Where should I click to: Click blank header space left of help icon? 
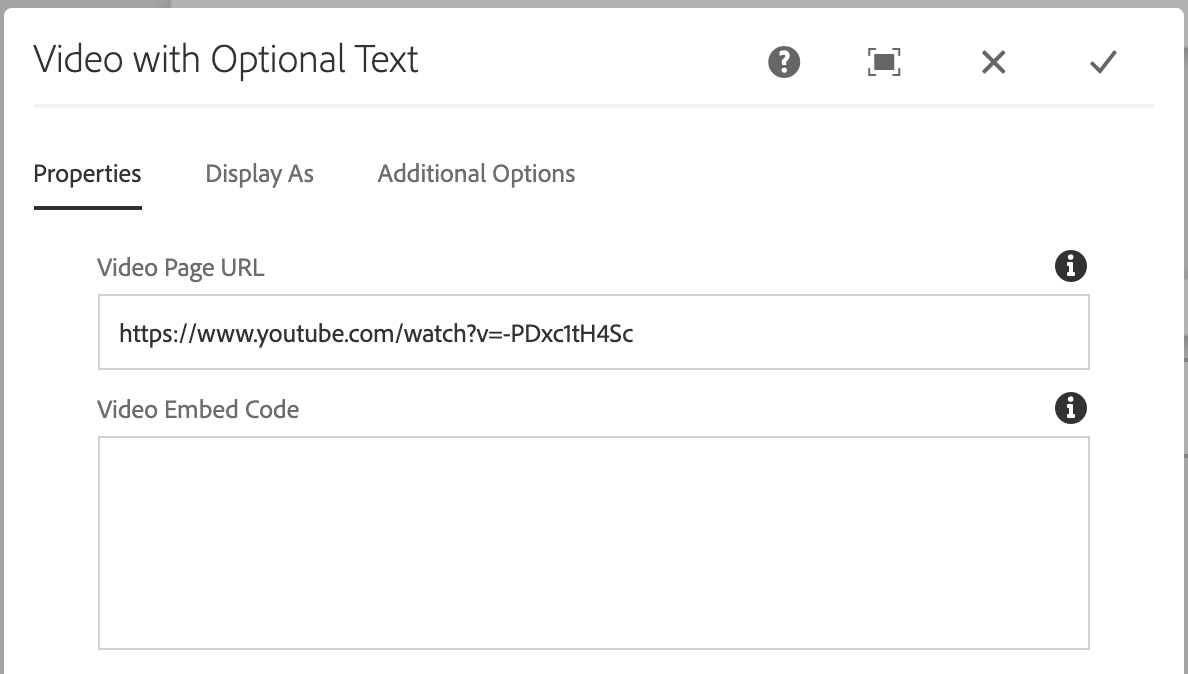pos(600,62)
